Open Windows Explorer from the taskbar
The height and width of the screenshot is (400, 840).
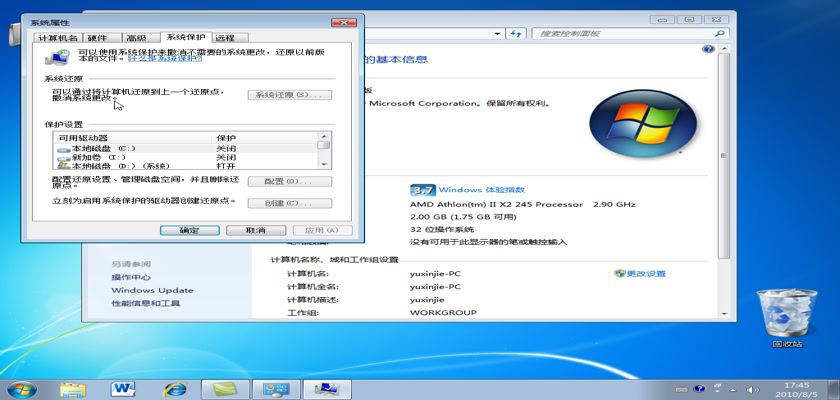pyautogui.click(x=73, y=387)
